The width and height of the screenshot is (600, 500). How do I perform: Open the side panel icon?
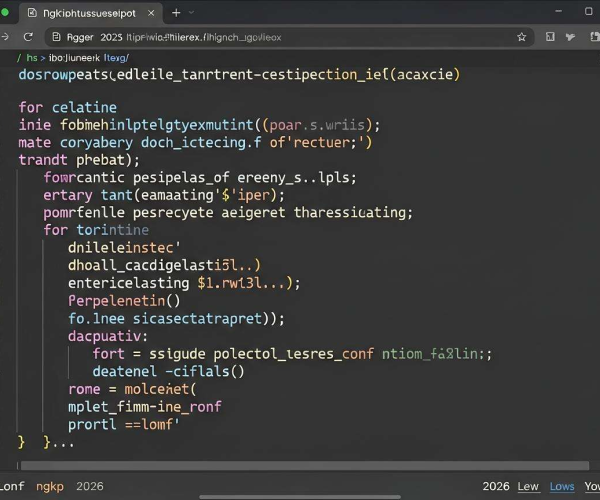[x=550, y=37]
